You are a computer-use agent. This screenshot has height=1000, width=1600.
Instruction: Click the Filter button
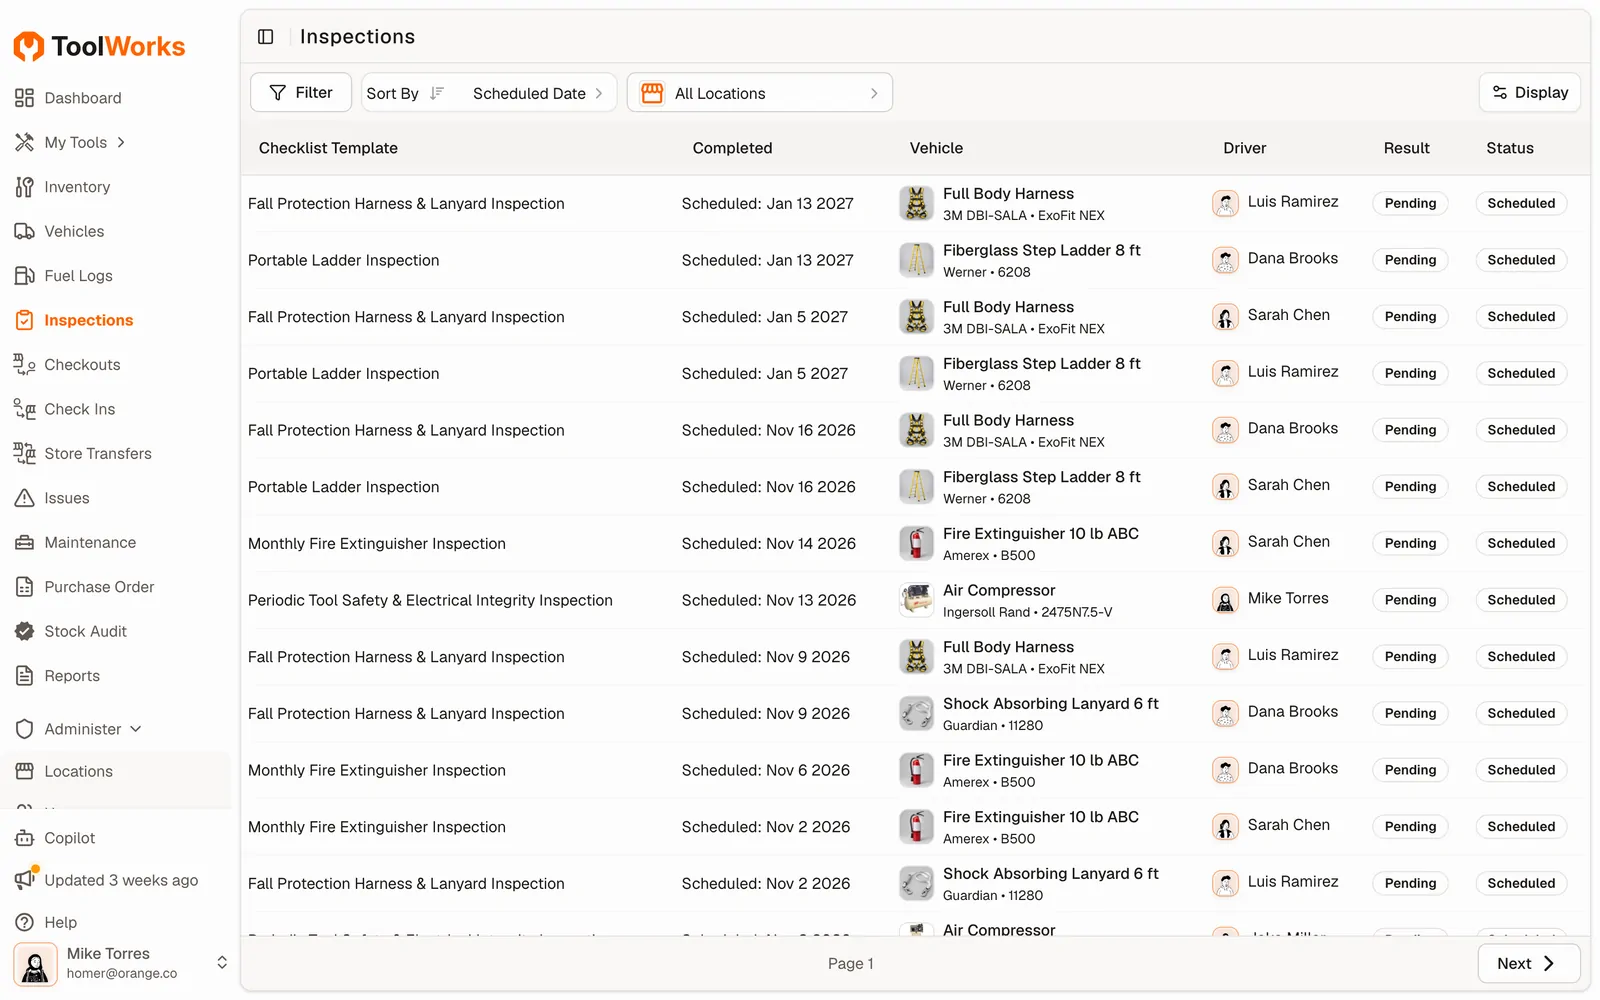coord(301,92)
